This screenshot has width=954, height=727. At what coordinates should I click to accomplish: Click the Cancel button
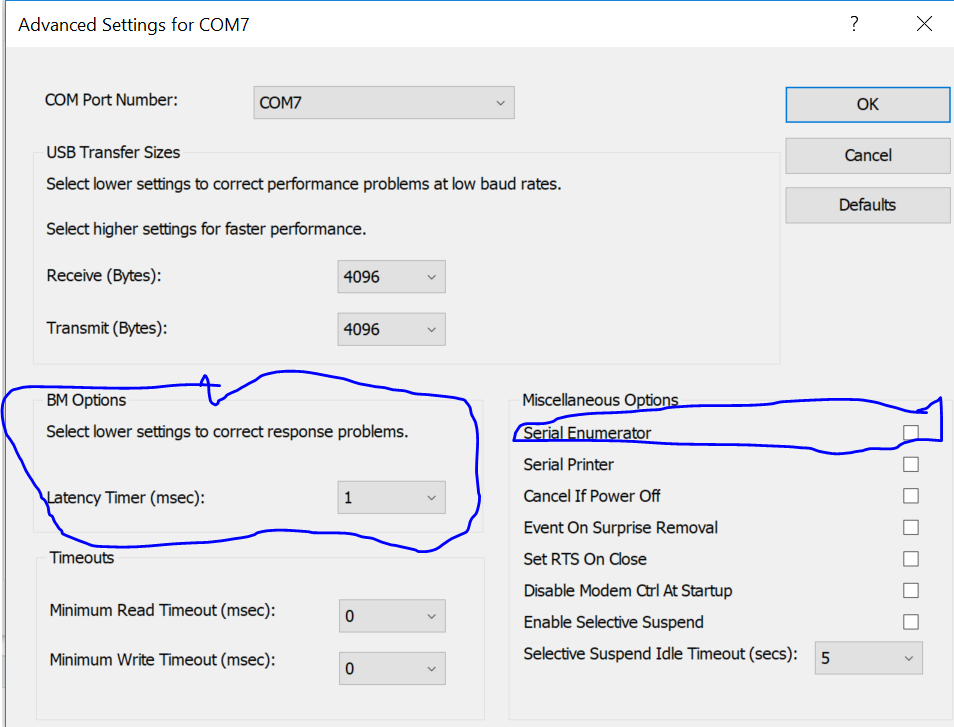pos(868,156)
